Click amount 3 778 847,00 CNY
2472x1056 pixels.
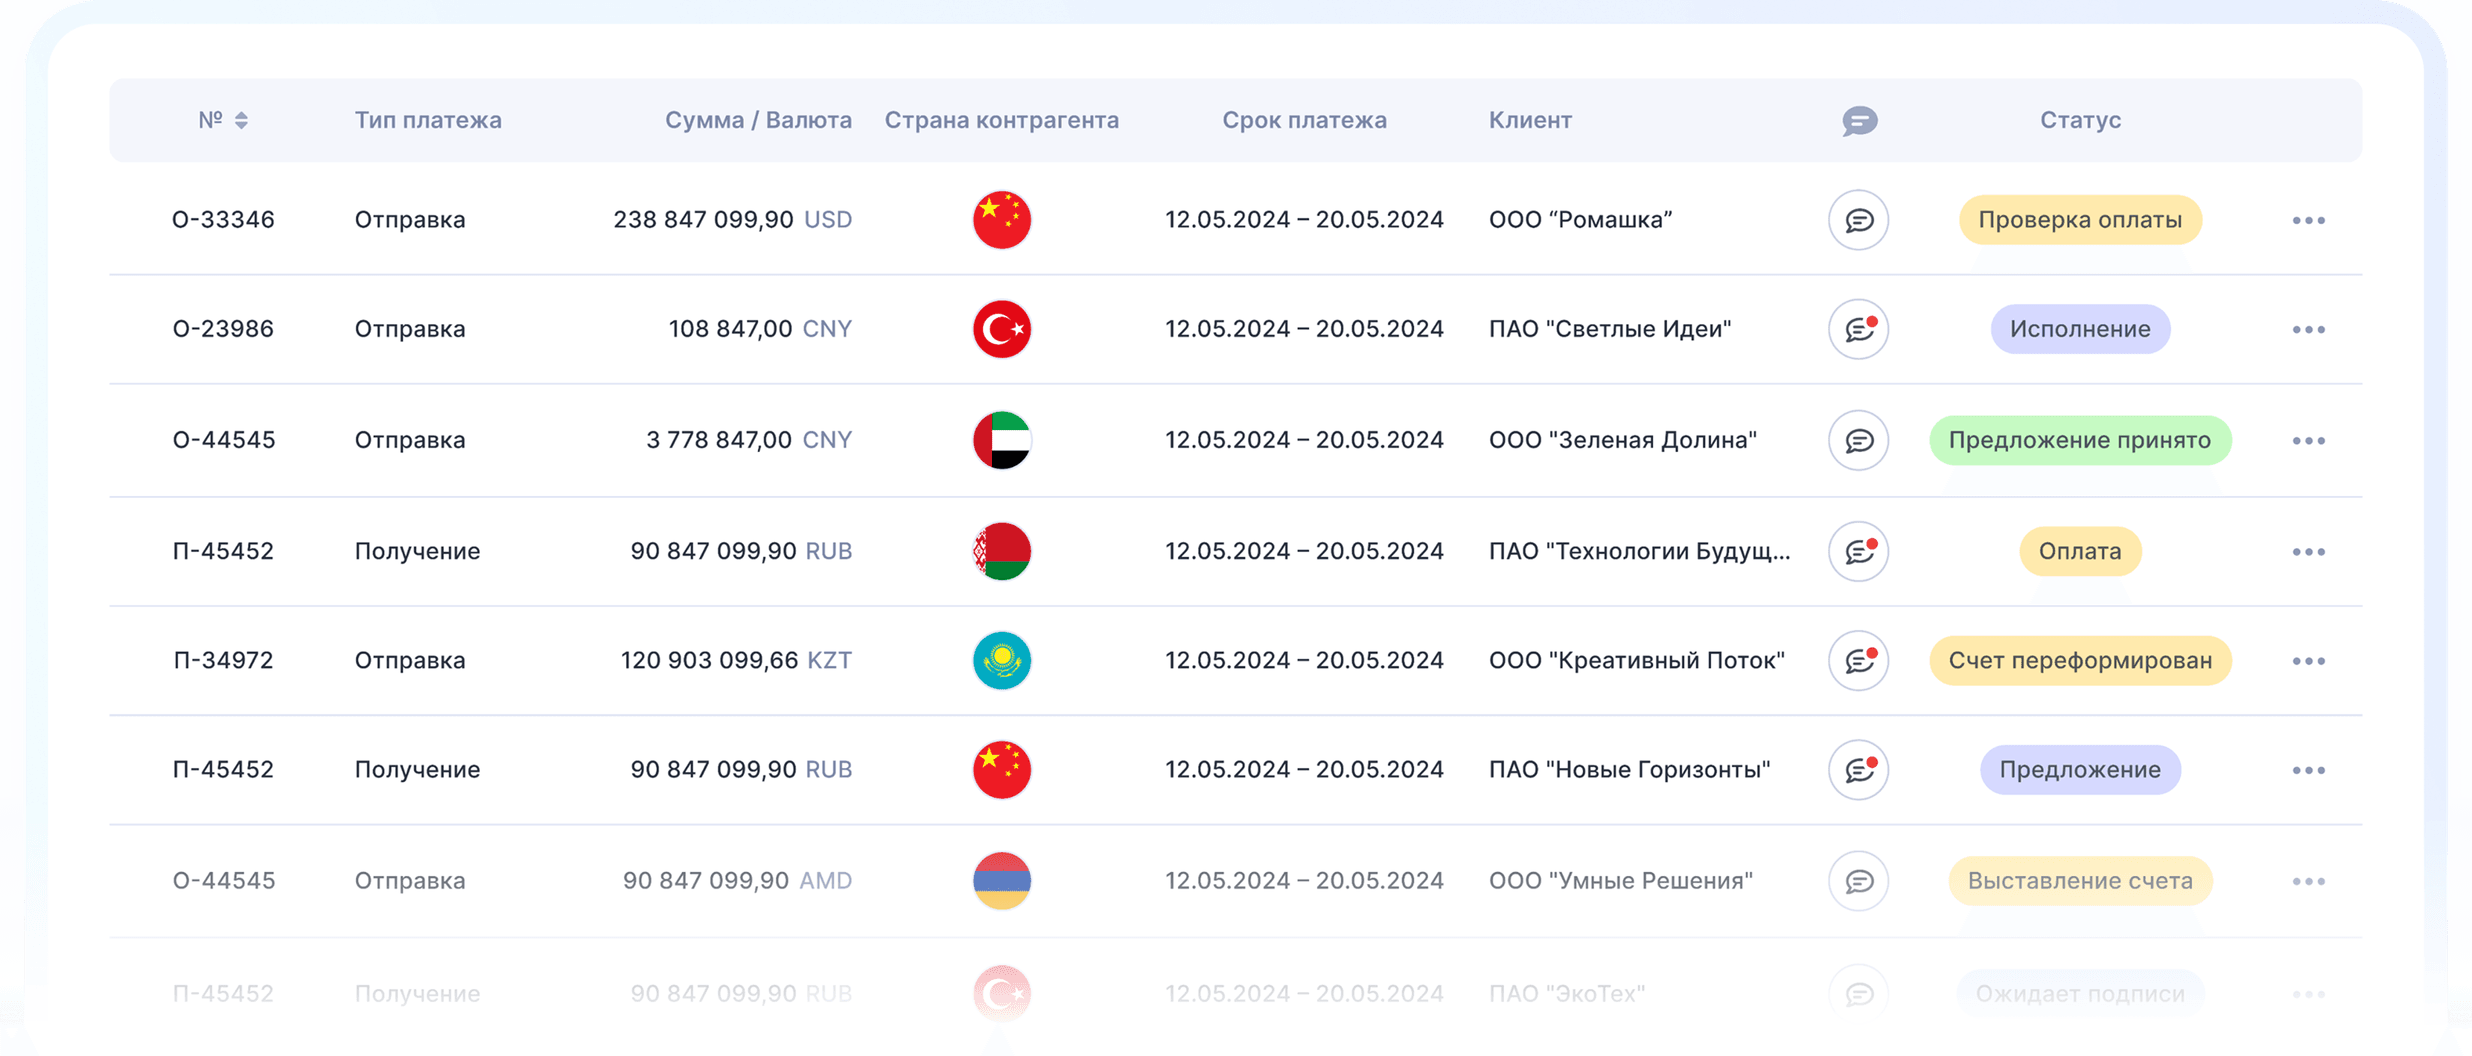749,440
